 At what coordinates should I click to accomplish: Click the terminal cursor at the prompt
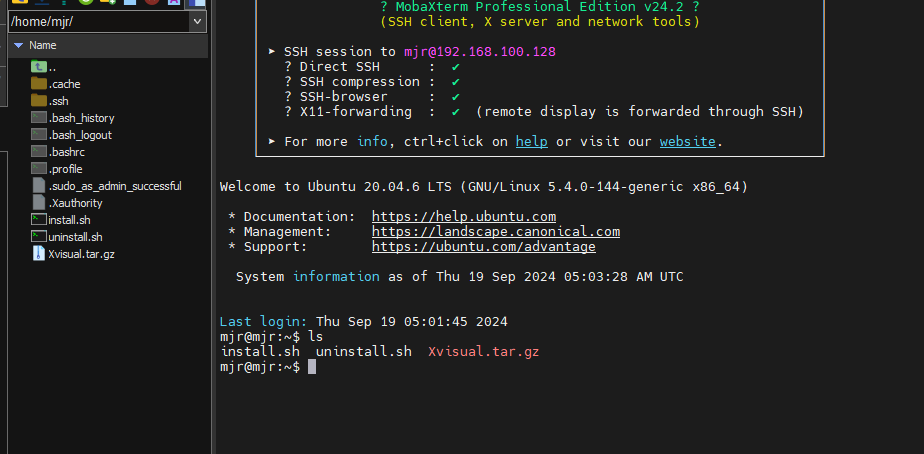[312, 368]
